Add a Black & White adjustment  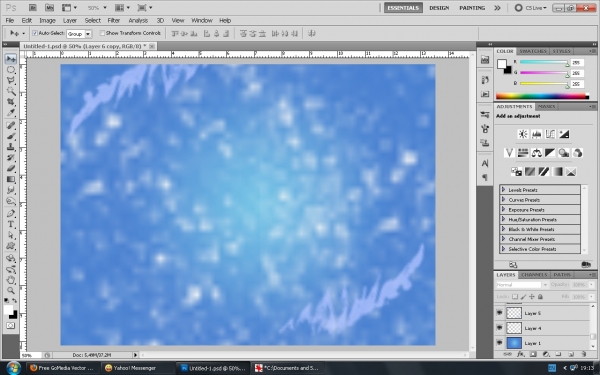(550, 153)
